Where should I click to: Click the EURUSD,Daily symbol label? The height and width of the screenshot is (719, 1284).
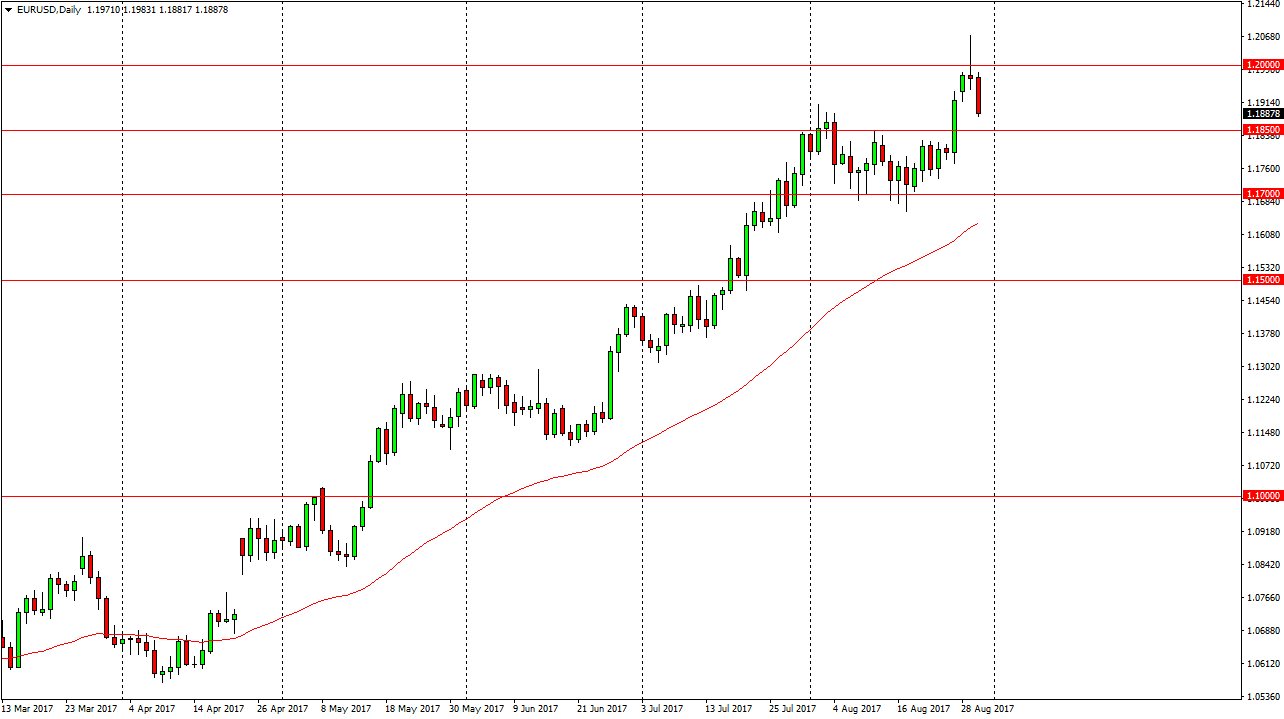(x=50, y=9)
